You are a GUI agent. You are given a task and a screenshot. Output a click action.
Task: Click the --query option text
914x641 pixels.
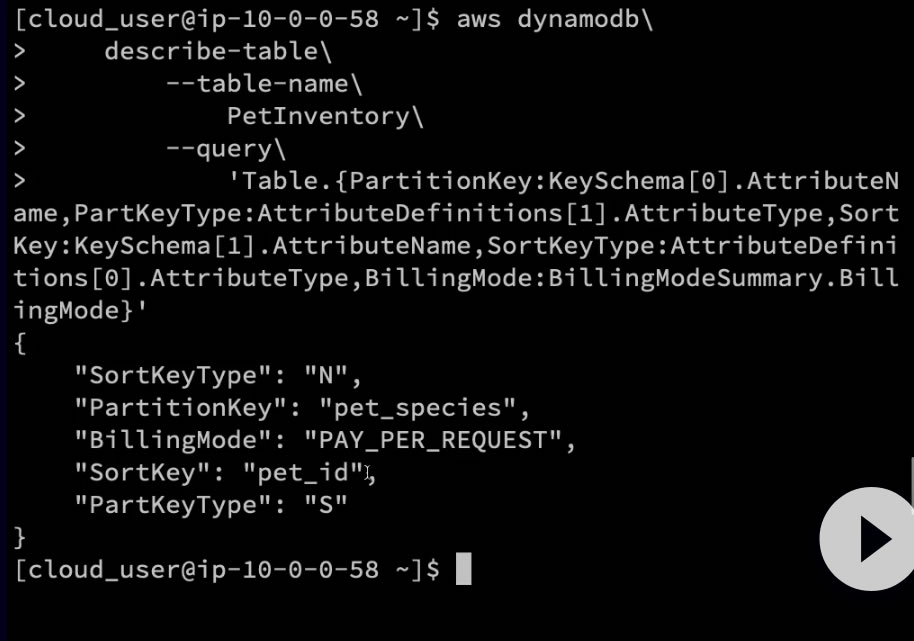pyautogui.click(x=220, y=149)
